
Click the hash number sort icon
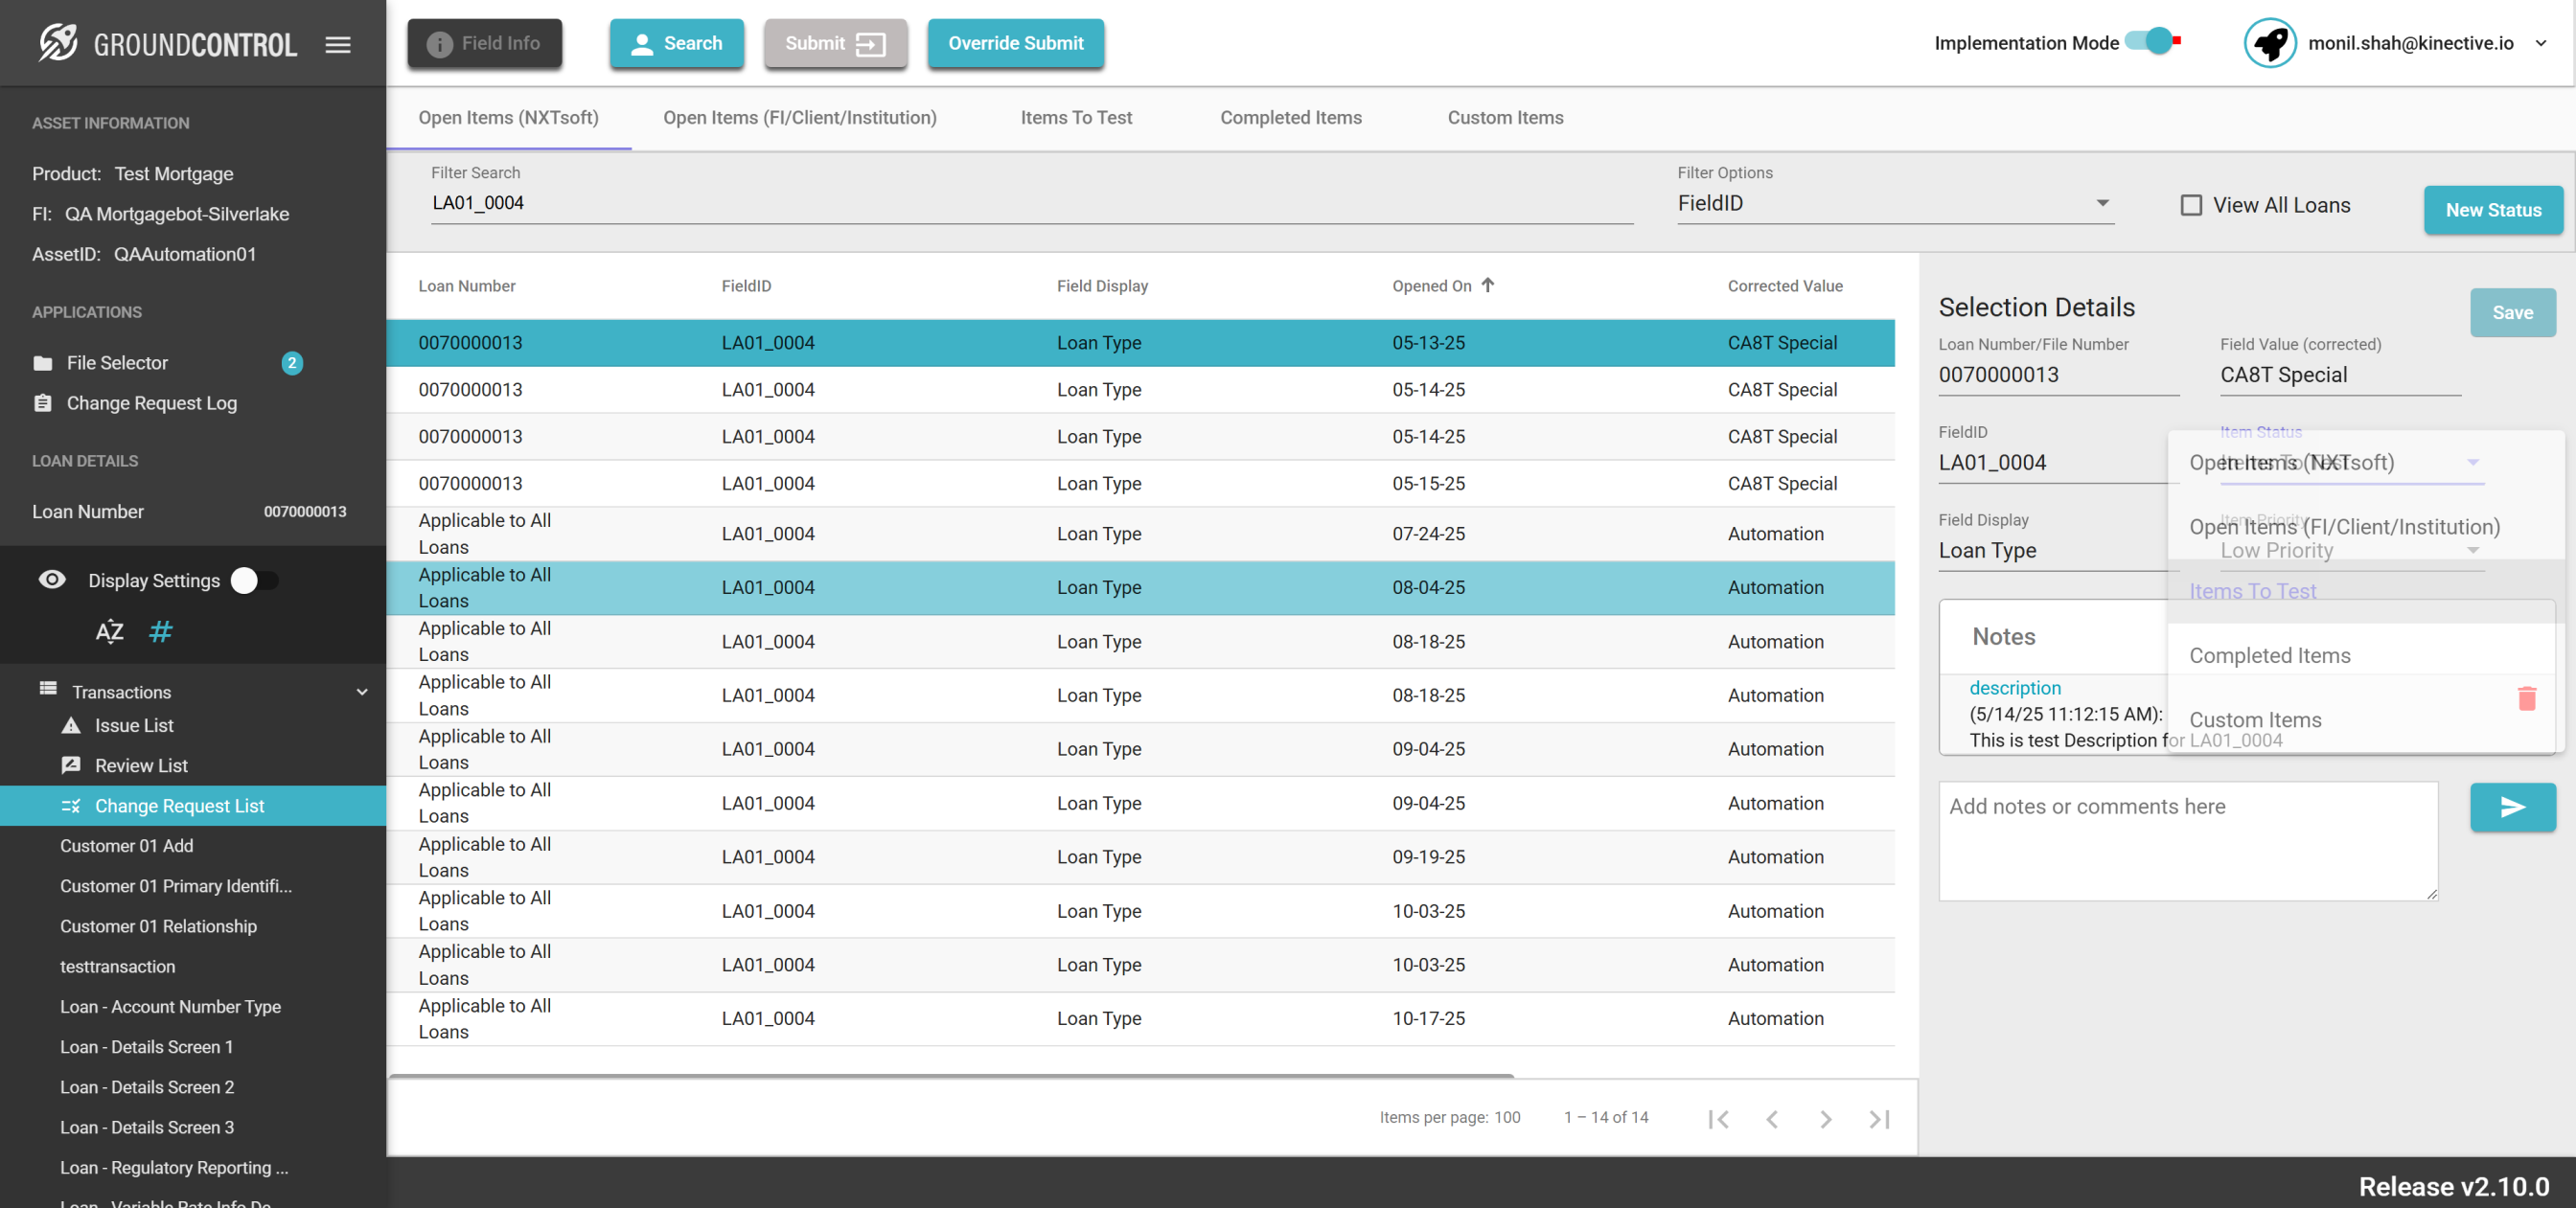click(160, 631)
